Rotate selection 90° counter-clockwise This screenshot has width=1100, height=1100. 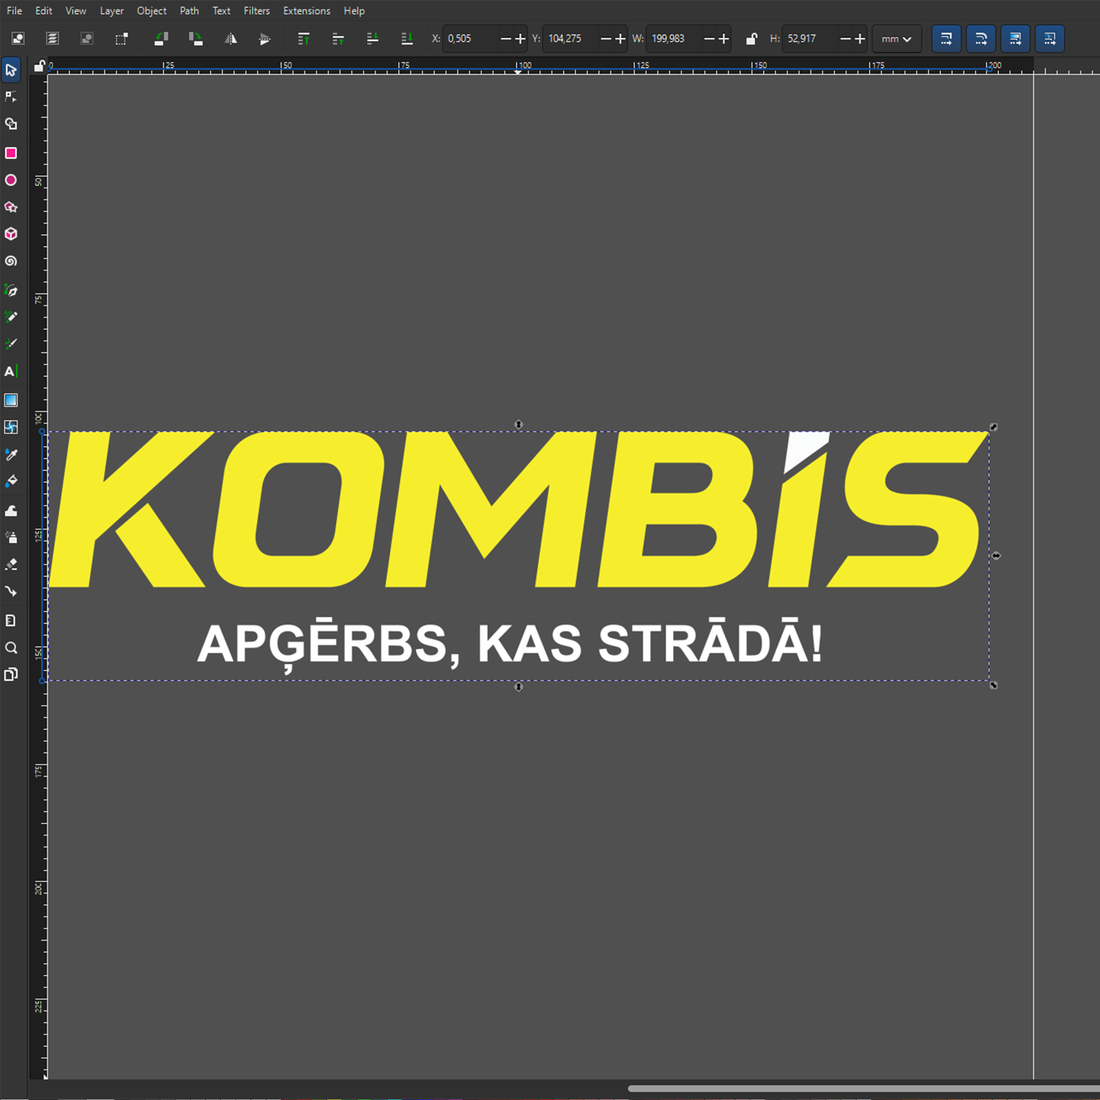[x=161, y=39]
